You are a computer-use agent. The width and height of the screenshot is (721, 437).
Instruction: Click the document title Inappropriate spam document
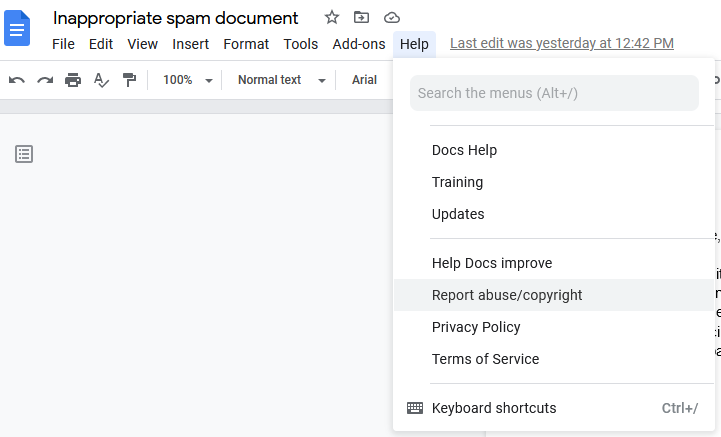175,18
